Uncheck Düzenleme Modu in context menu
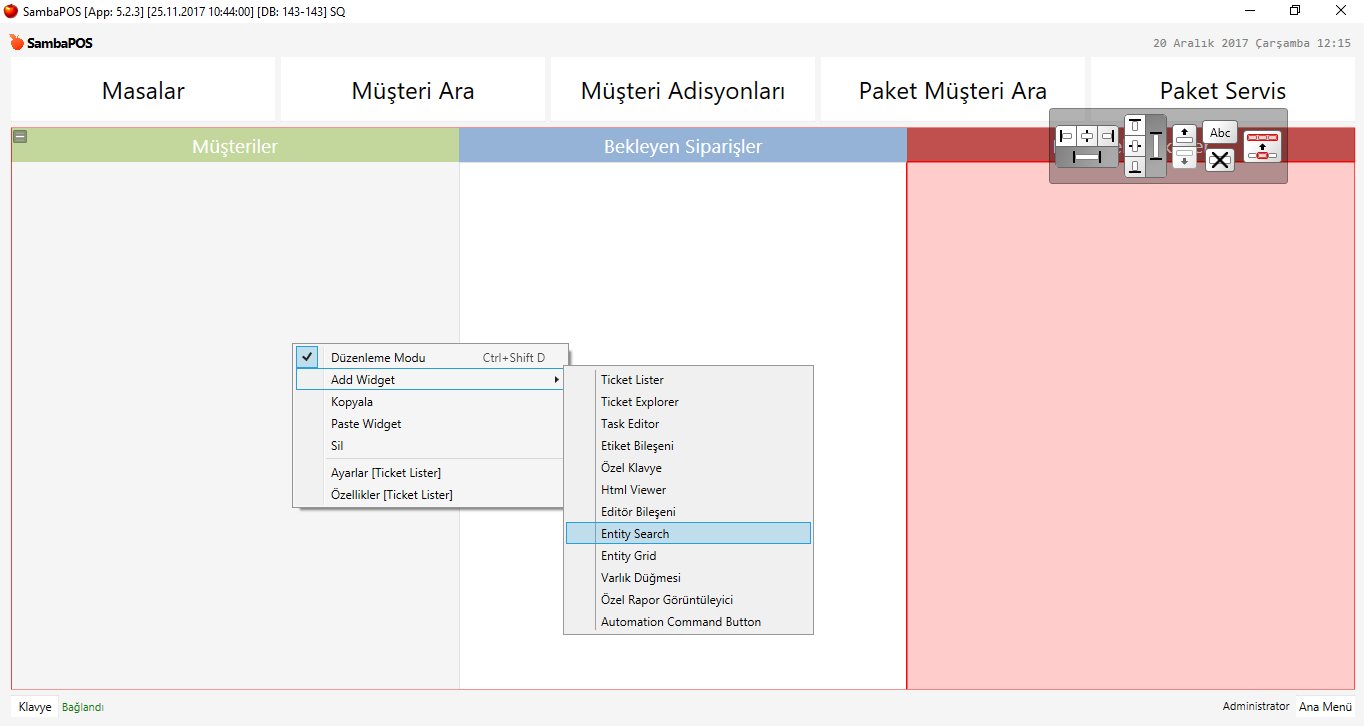The height and width of the screenshot is (726, 1364). [378, 358]
